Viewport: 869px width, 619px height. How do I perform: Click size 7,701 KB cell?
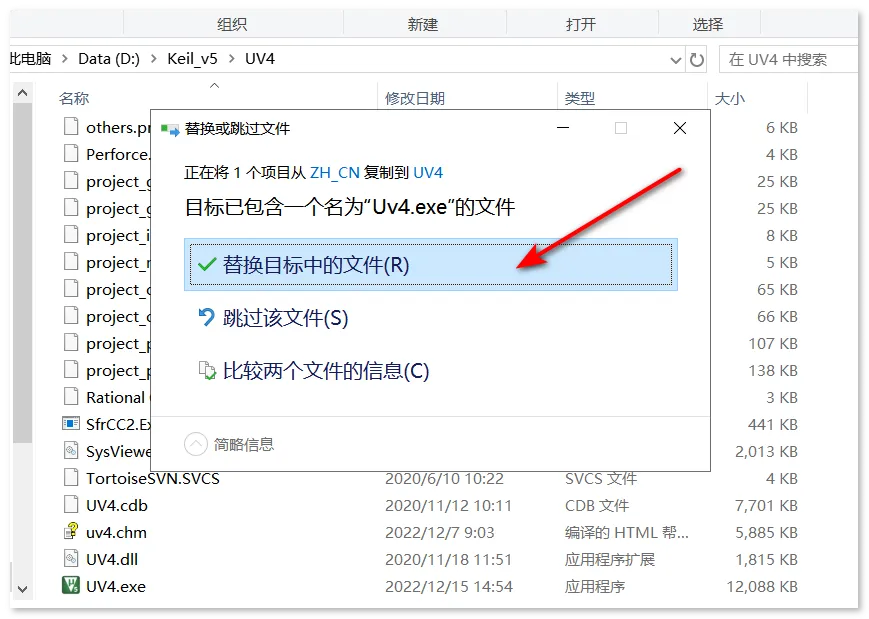(x=766, y=505)
